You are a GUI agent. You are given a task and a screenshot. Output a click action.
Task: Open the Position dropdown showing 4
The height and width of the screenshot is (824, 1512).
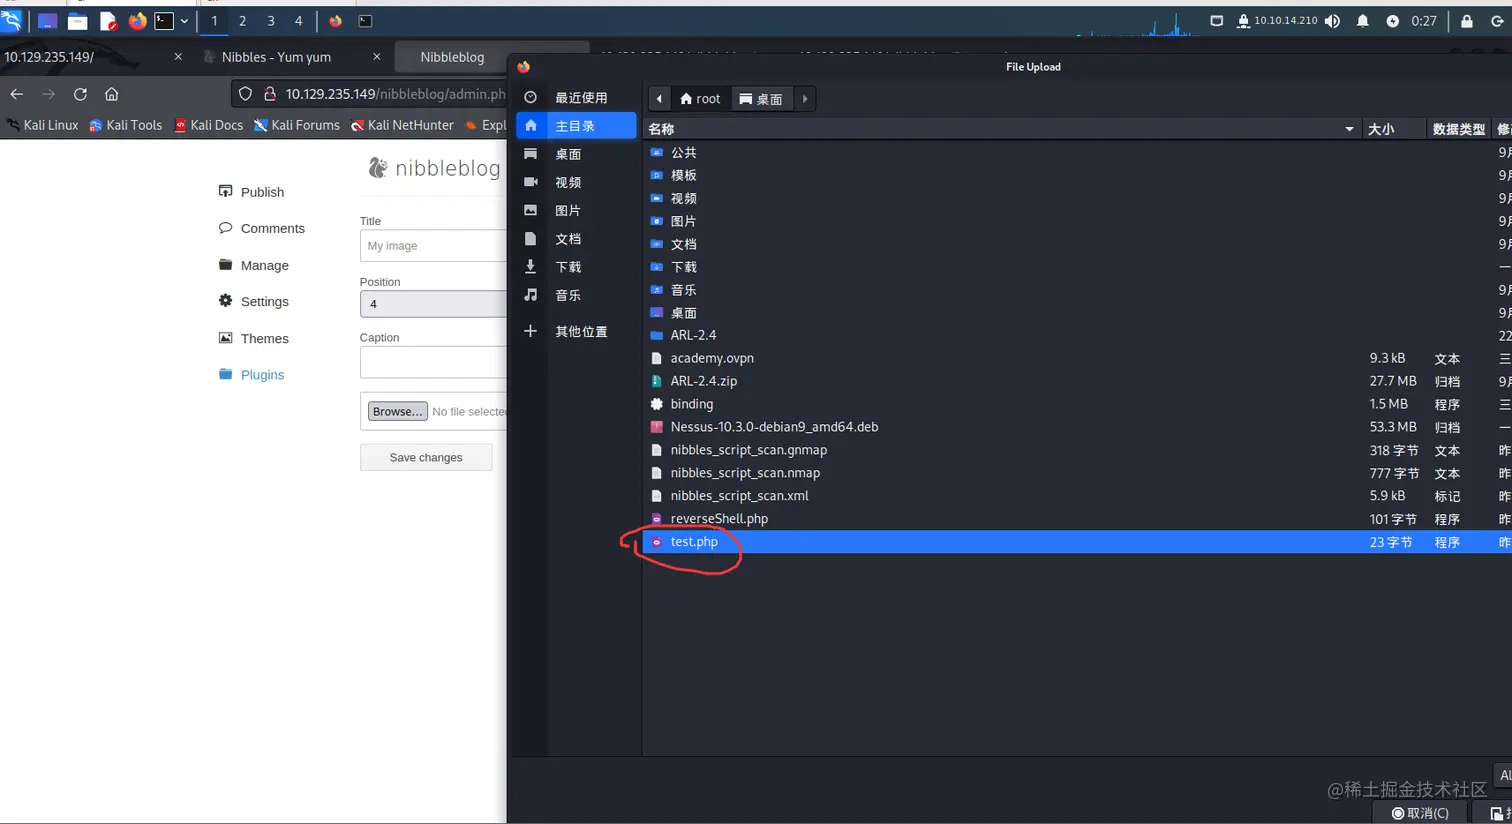point(433,304)
